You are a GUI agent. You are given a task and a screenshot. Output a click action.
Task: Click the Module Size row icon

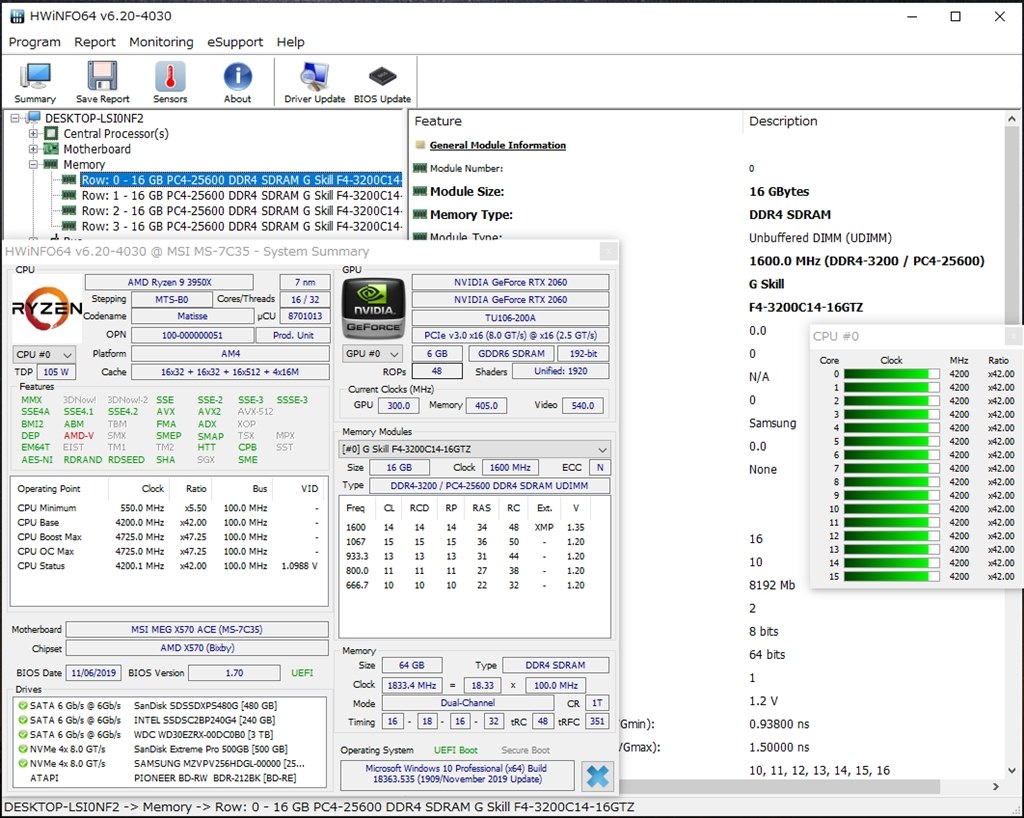click(420, 191)
